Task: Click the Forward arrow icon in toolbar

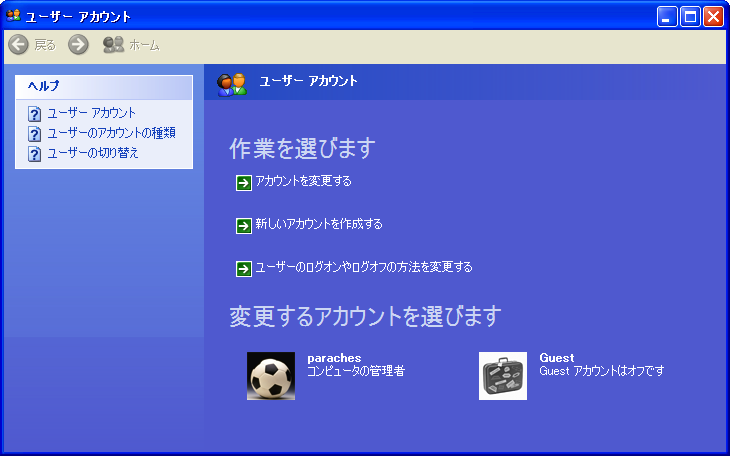Action: [78, 45]
